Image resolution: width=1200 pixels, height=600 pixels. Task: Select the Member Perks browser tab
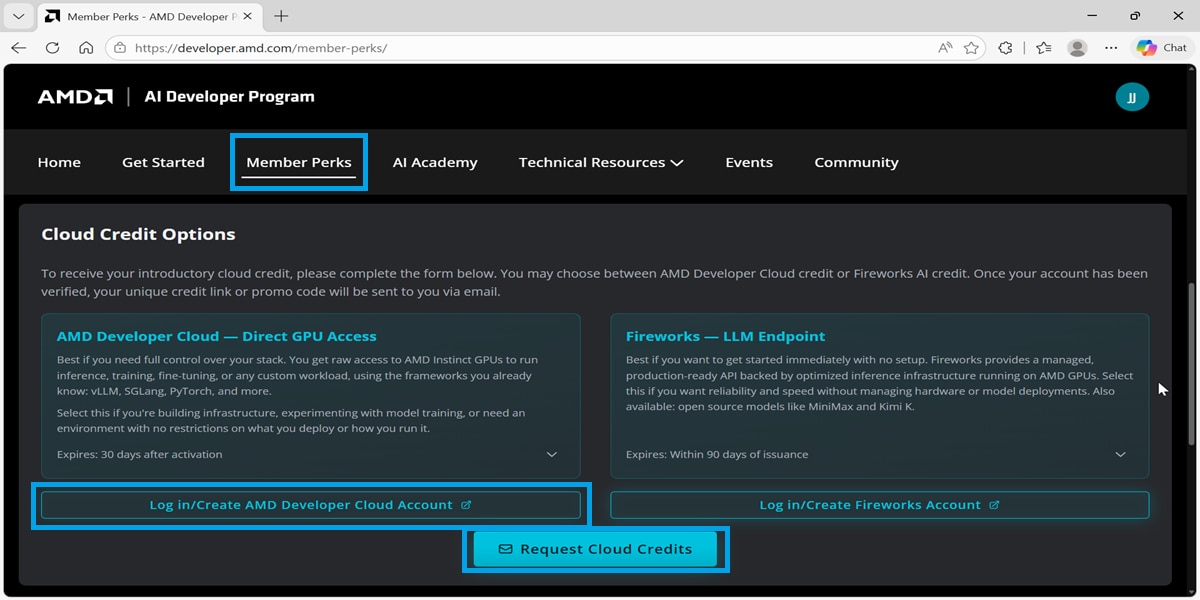[150, 16]
